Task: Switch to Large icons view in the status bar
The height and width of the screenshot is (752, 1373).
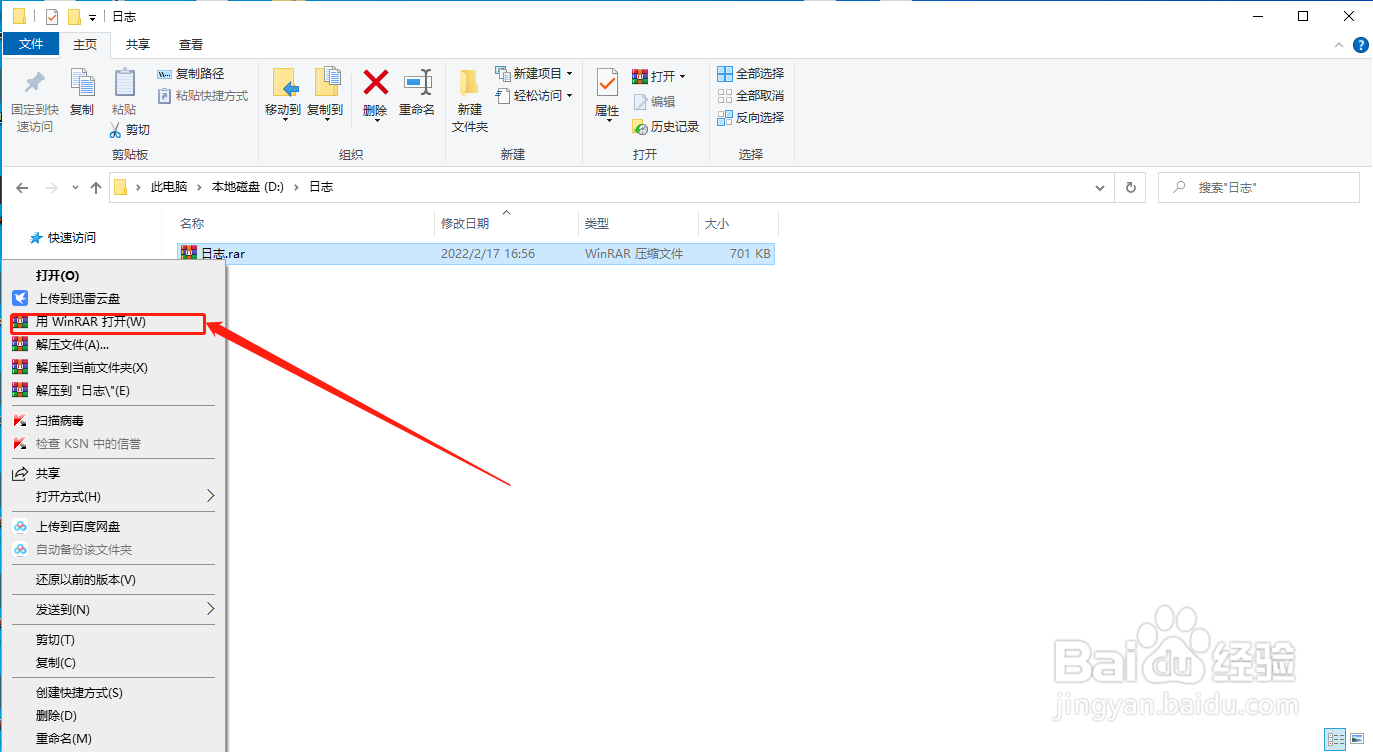Action: (x=1358, y=740)
